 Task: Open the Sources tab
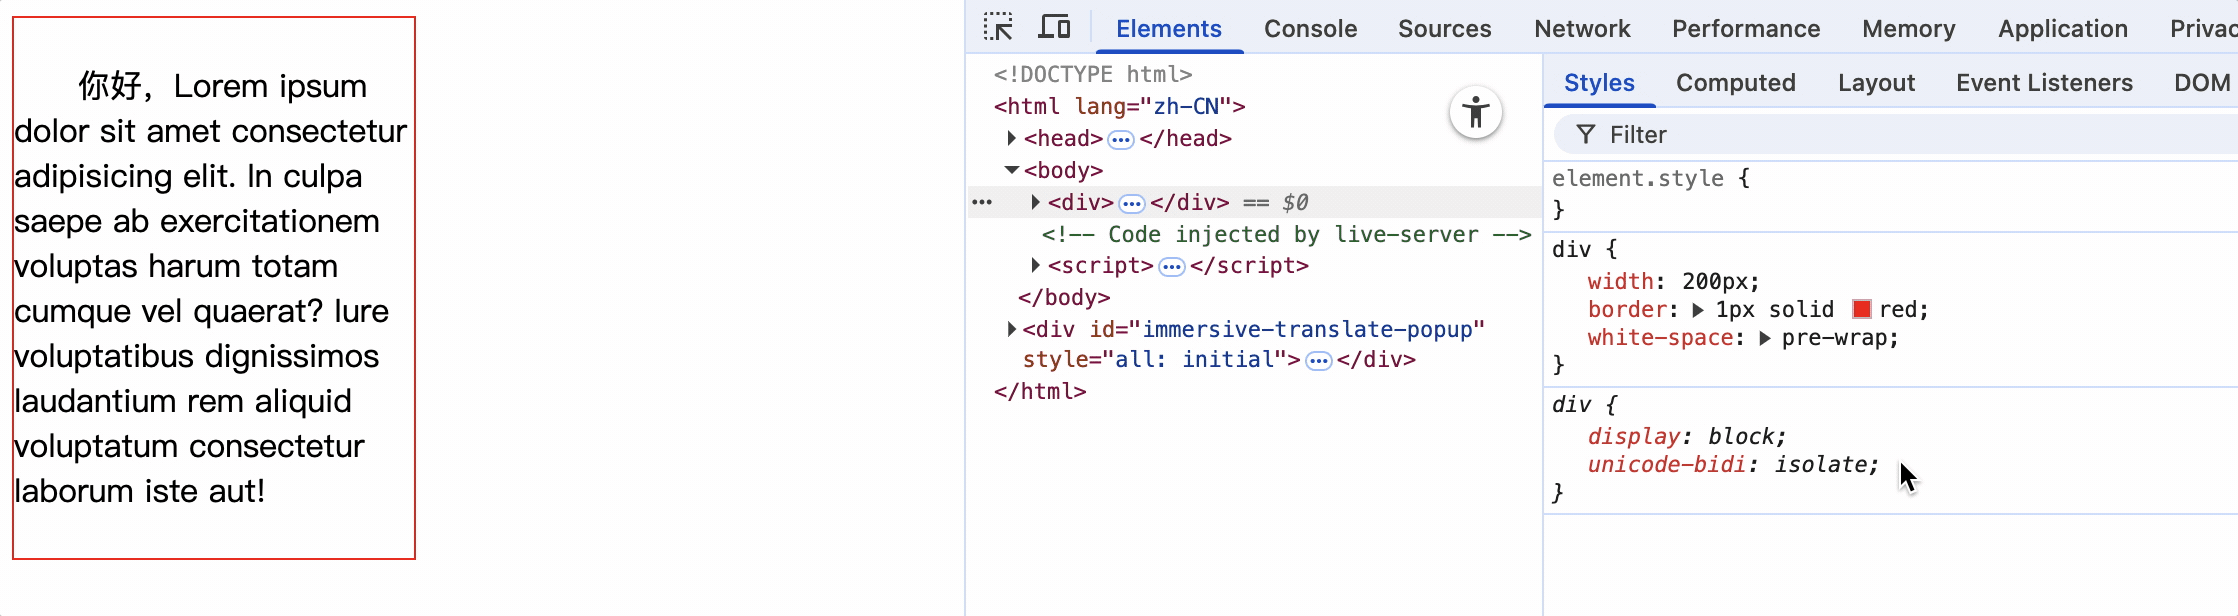1444,28
